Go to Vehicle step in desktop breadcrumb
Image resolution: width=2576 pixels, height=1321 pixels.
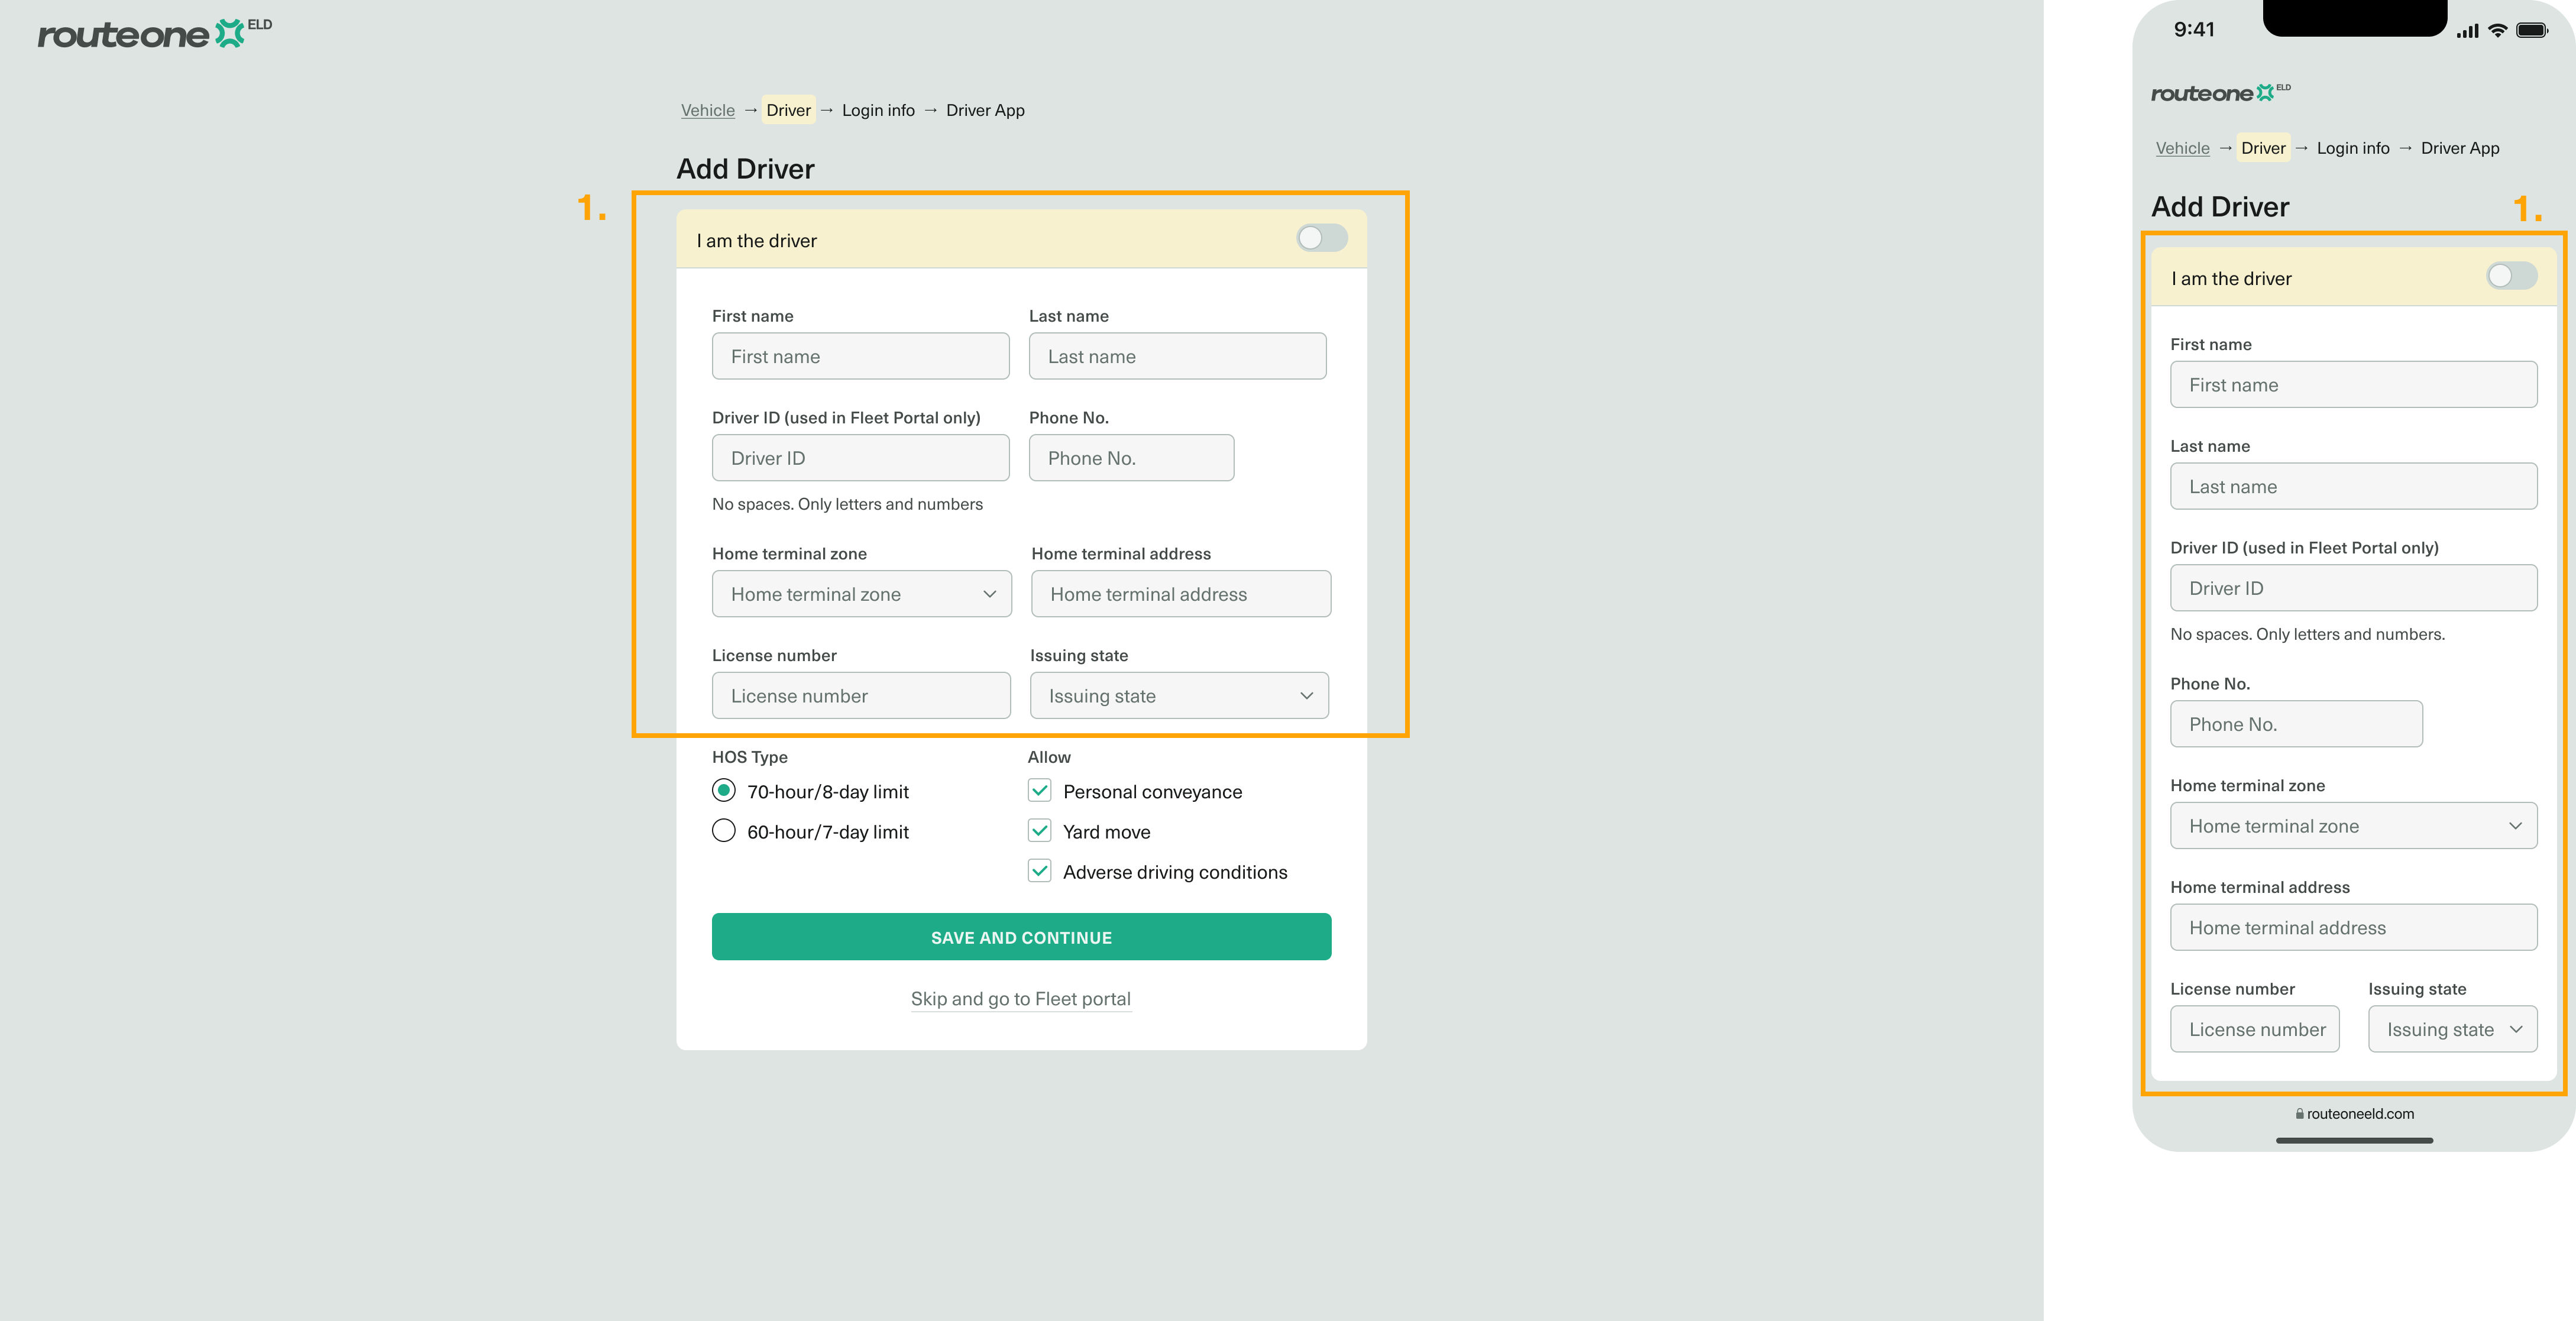(x=708, y=110)
